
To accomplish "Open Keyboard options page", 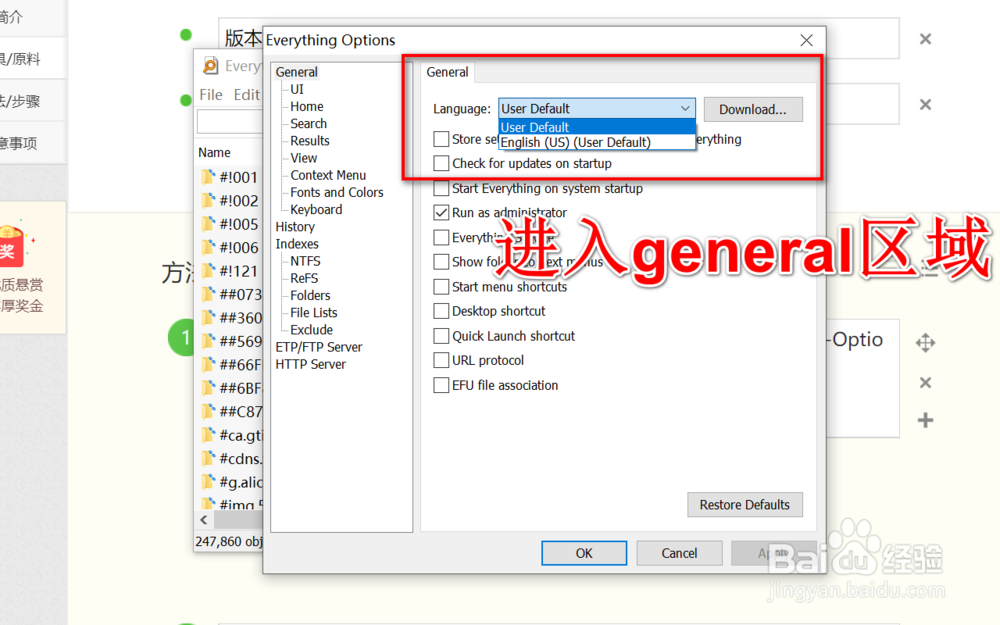I will tap(316, 210).
